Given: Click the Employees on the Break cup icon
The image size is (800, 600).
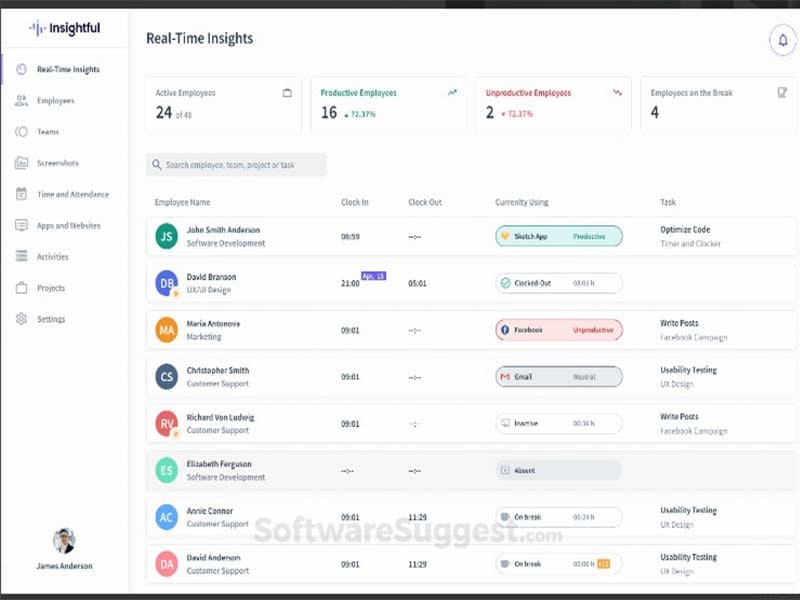Looking at the screenshot, I should 782,92.
